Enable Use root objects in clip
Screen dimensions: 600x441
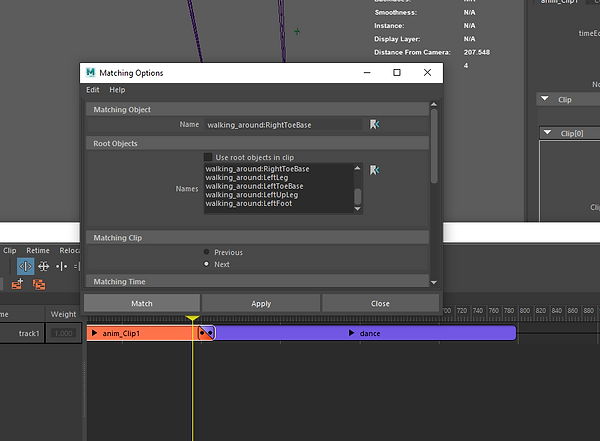point(208,157)
